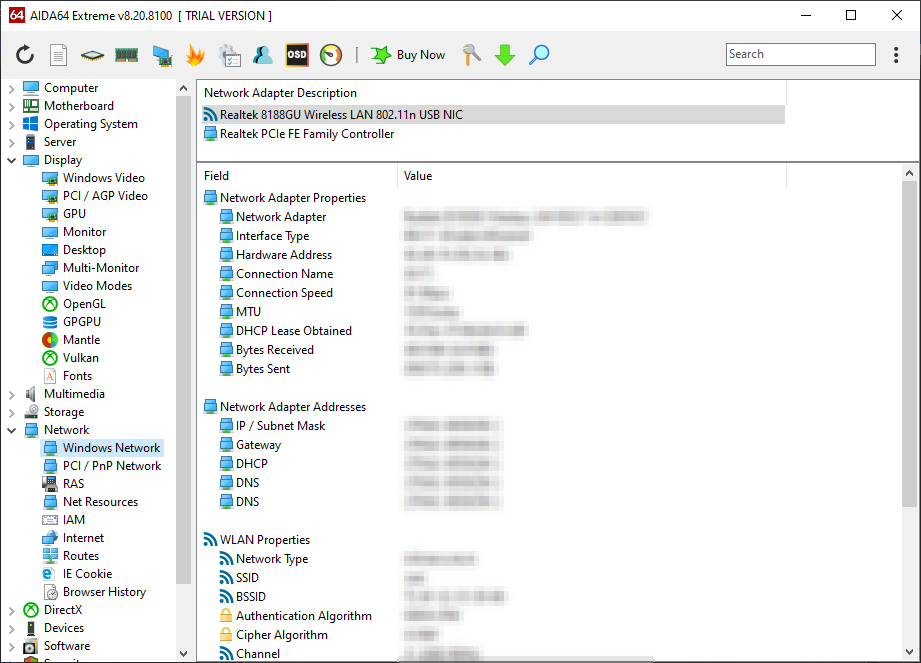This screenshot has height=663, width=921.
Task: Click the green download arrow icon
Action: point(505,55)
